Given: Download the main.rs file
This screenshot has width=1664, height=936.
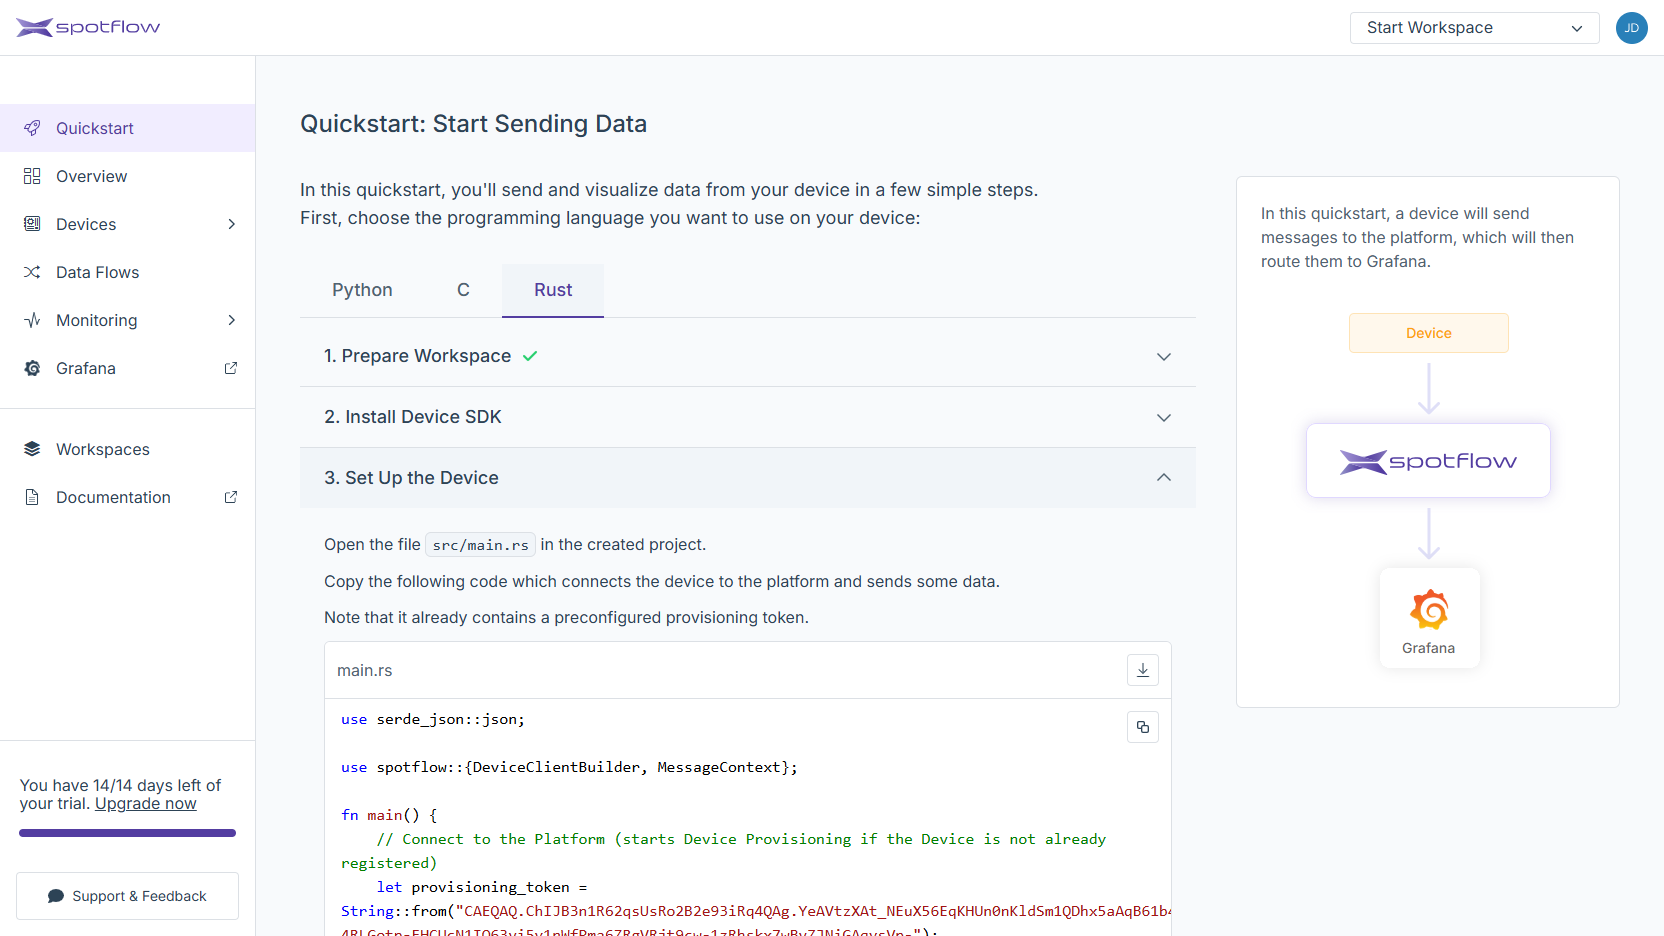Looking at the screenshot, I should coord(1143,670).
